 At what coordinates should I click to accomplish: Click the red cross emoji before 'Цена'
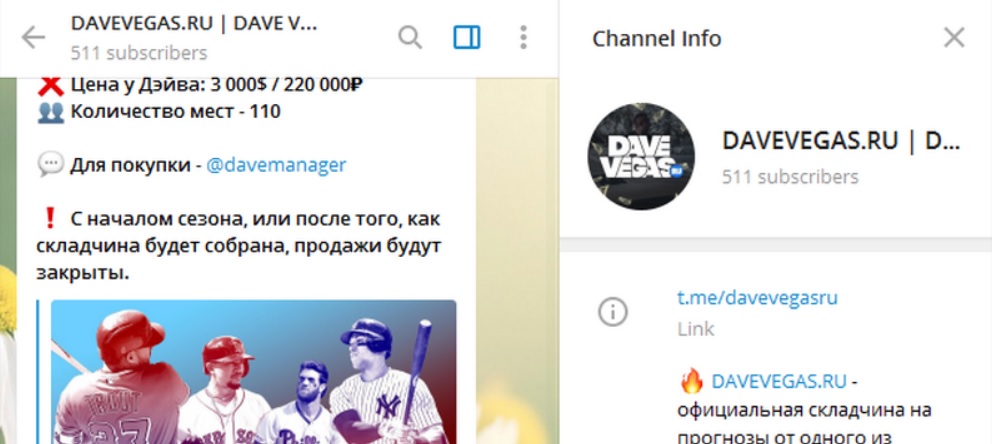click(50, 85)
